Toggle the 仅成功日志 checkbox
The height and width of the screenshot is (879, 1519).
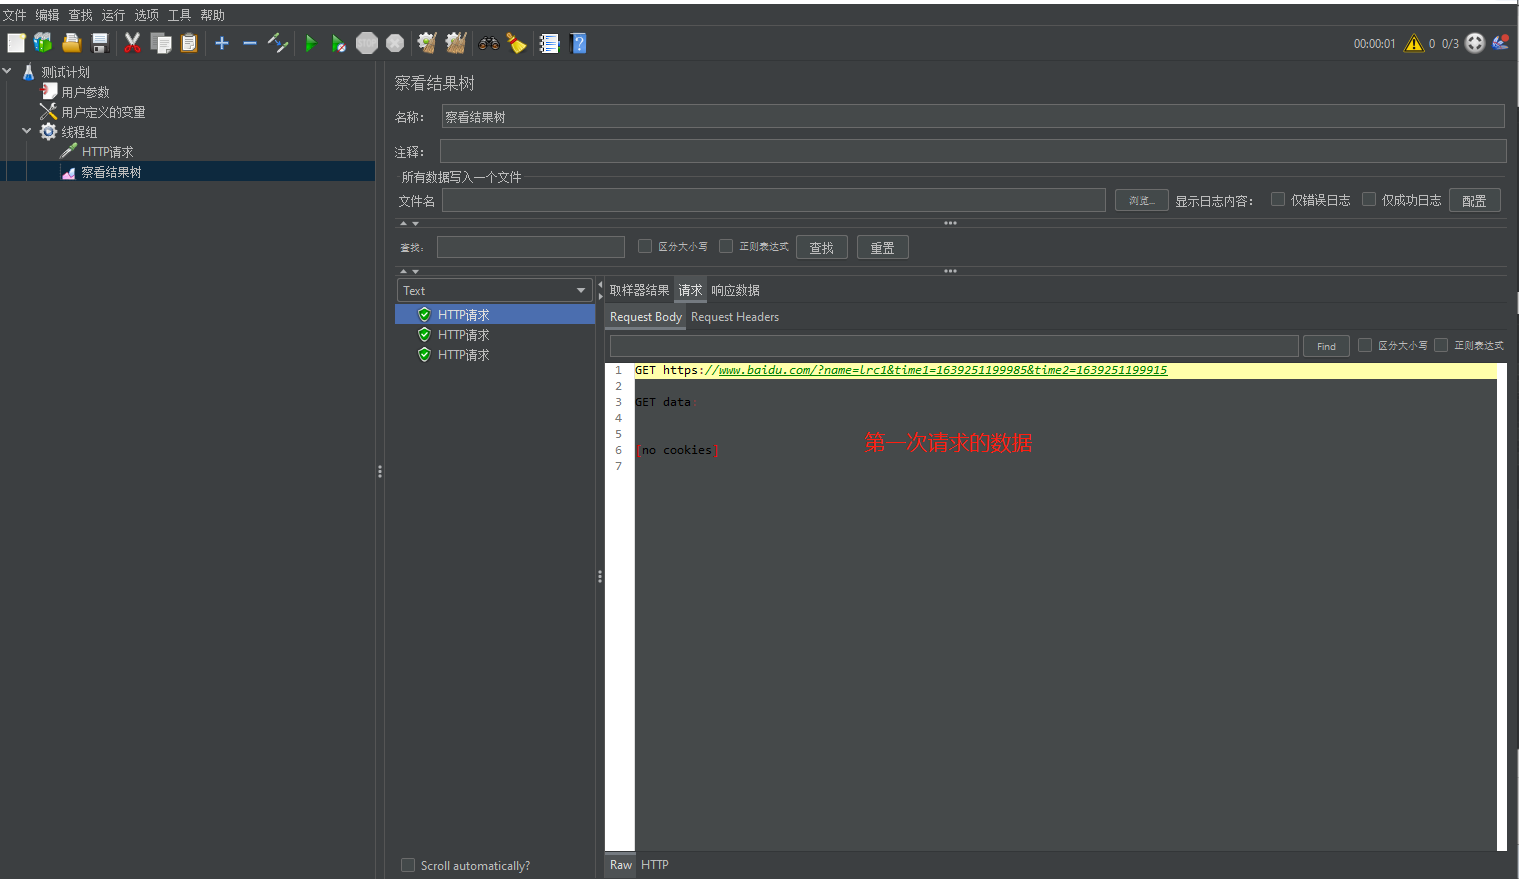point(1369,199)
